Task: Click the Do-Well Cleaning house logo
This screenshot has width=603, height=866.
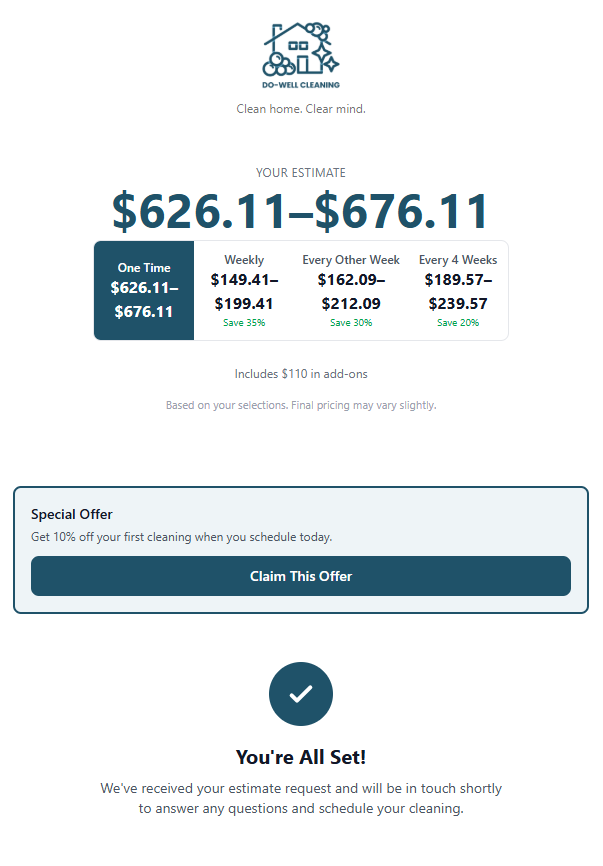Action: 300,48
